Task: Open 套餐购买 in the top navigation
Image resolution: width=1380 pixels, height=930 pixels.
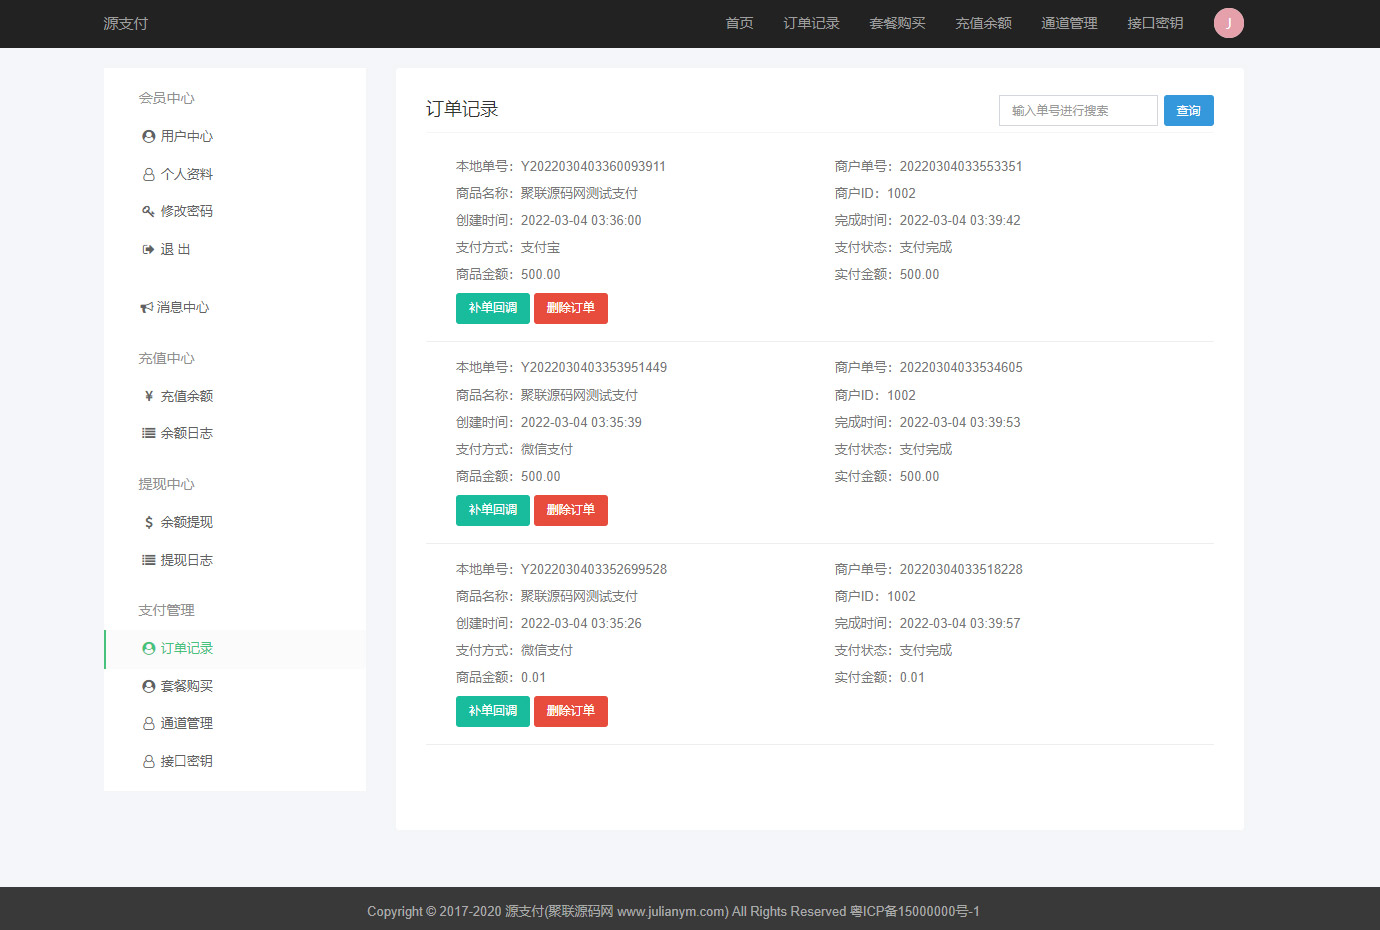Action: point(897,23)
